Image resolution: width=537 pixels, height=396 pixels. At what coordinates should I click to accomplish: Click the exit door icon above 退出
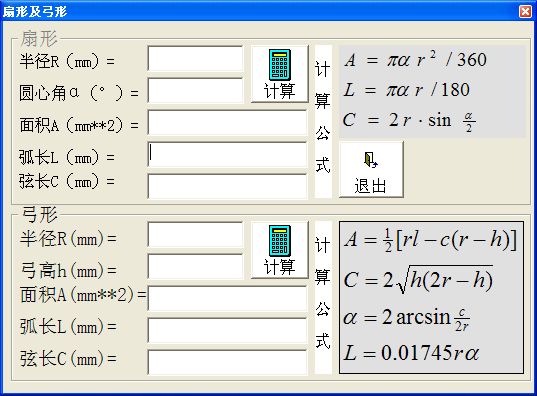(370, 160)
